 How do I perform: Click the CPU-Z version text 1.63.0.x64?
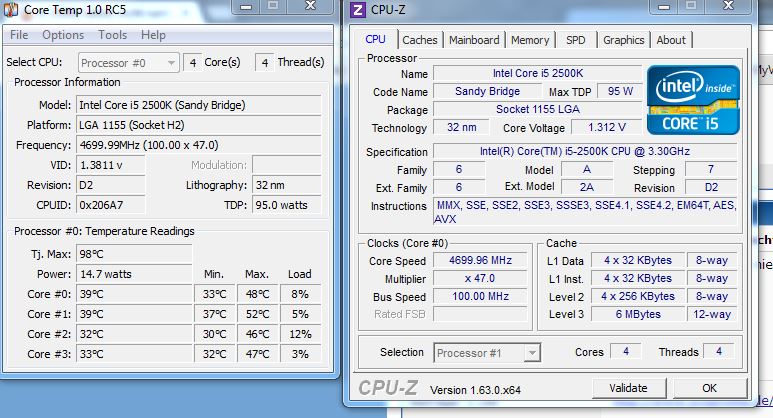475,390
